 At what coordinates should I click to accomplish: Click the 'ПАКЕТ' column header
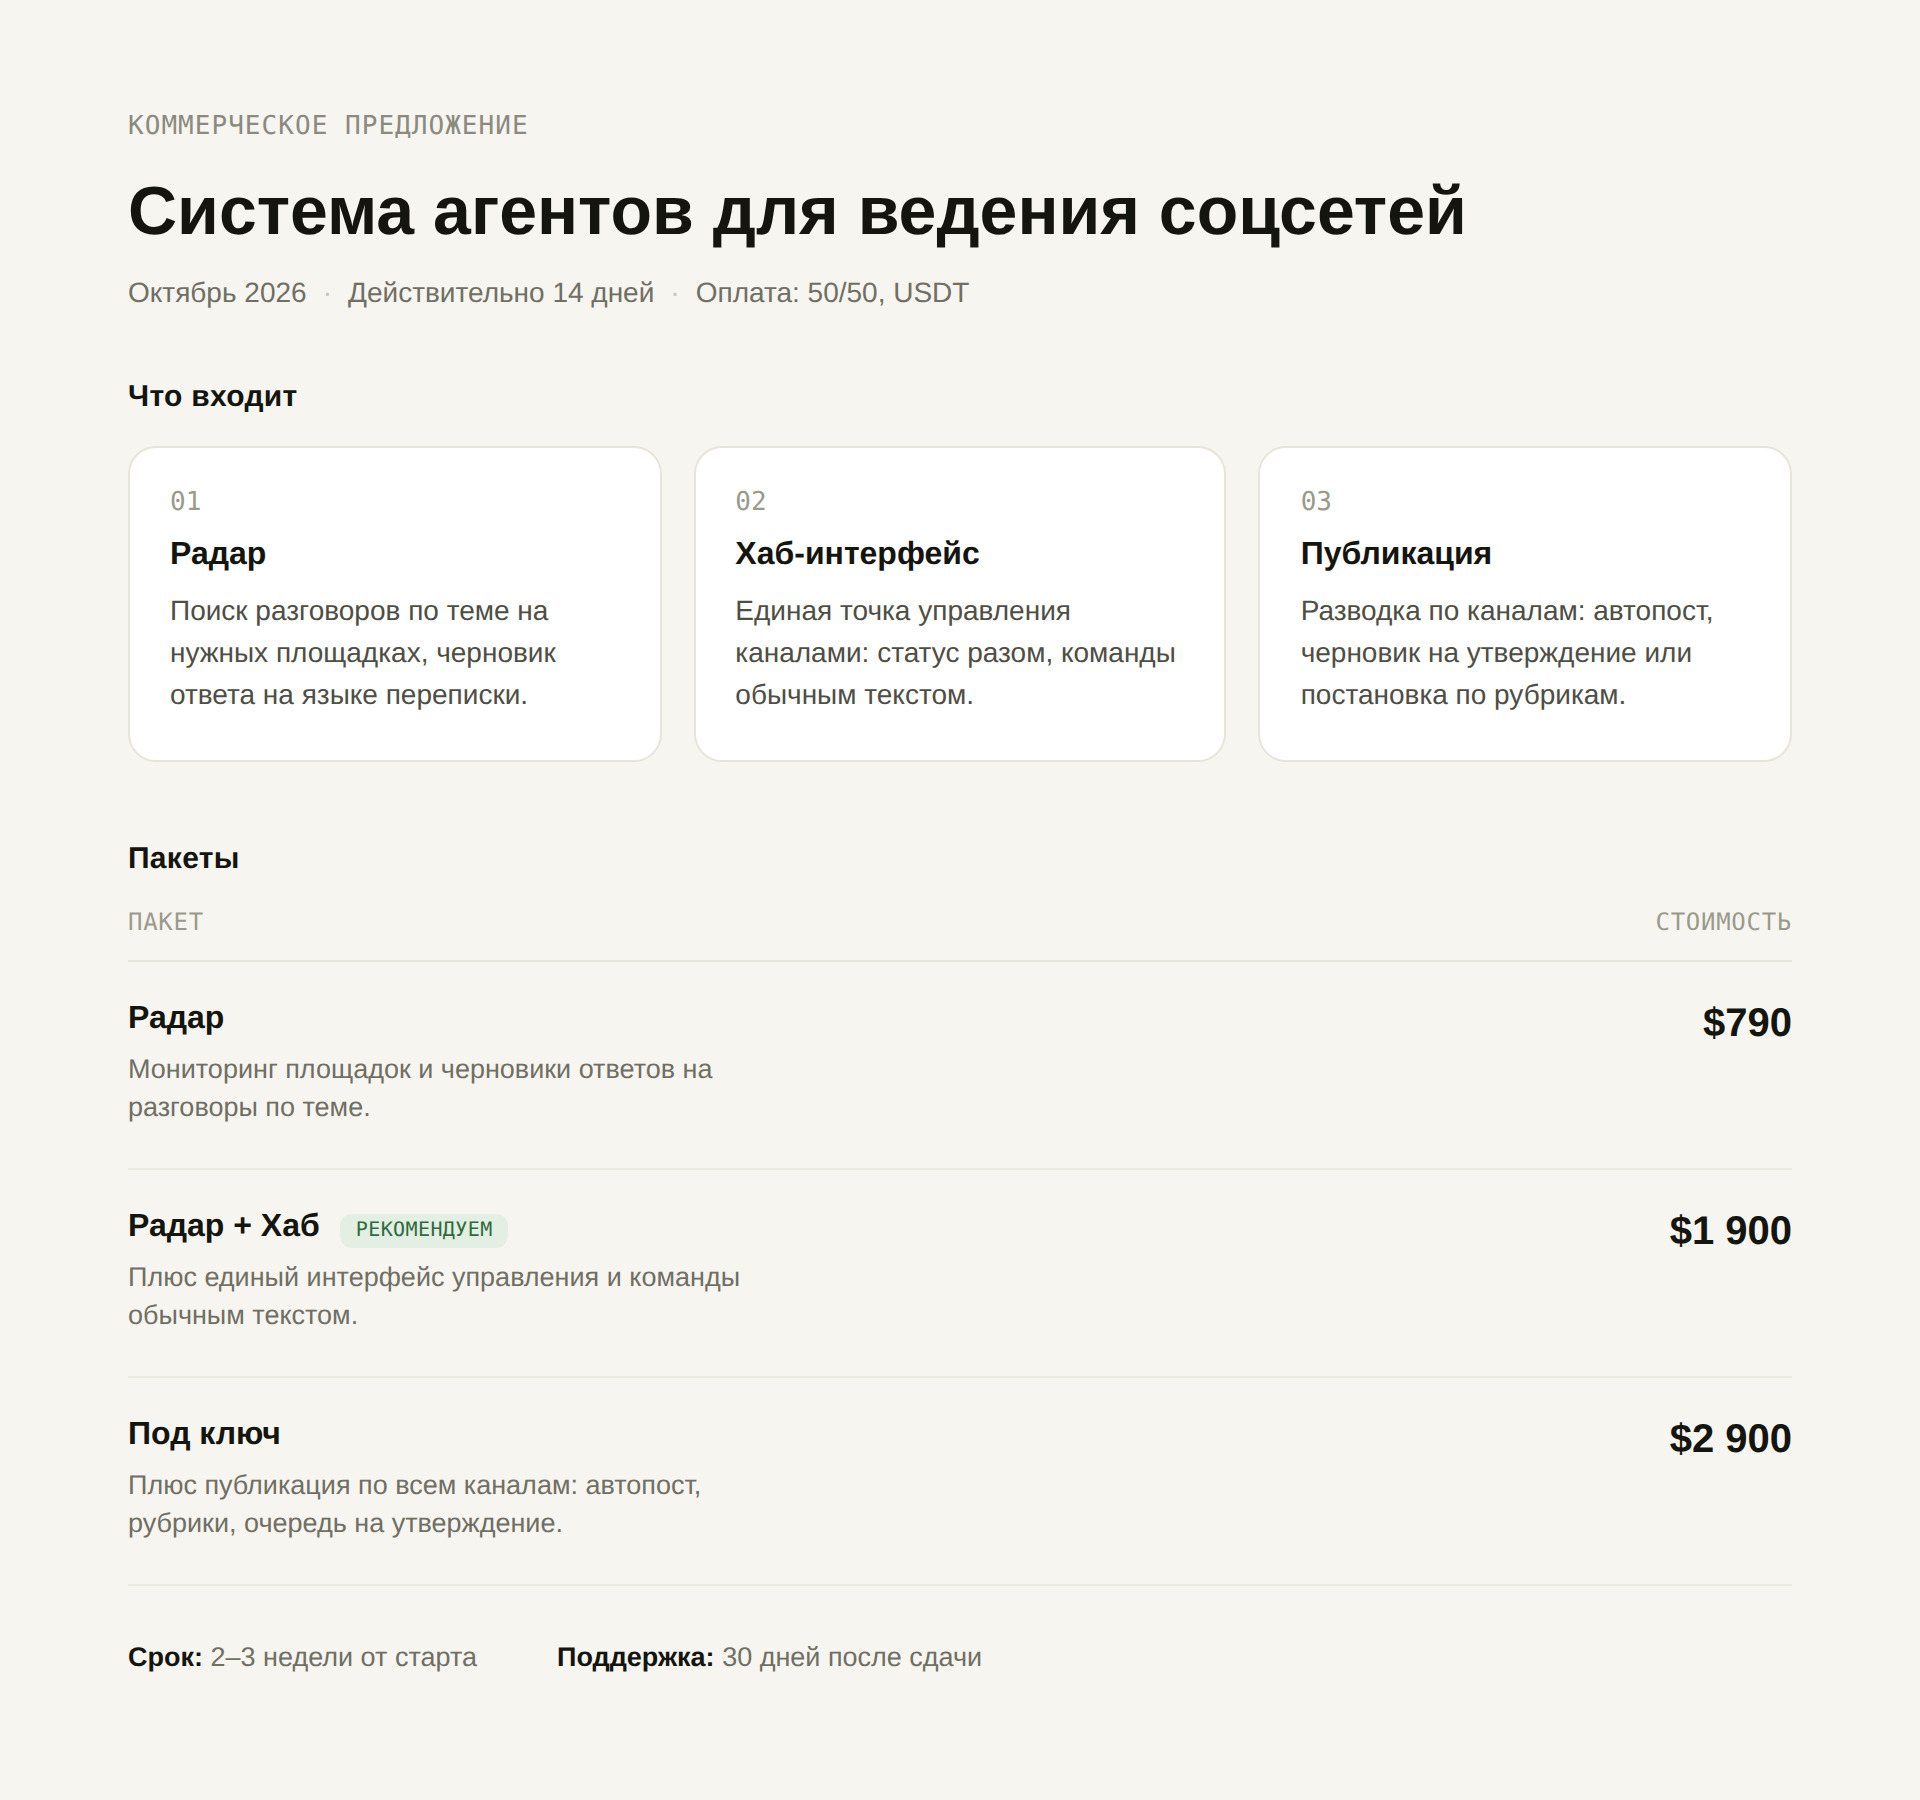coord(165,922)
